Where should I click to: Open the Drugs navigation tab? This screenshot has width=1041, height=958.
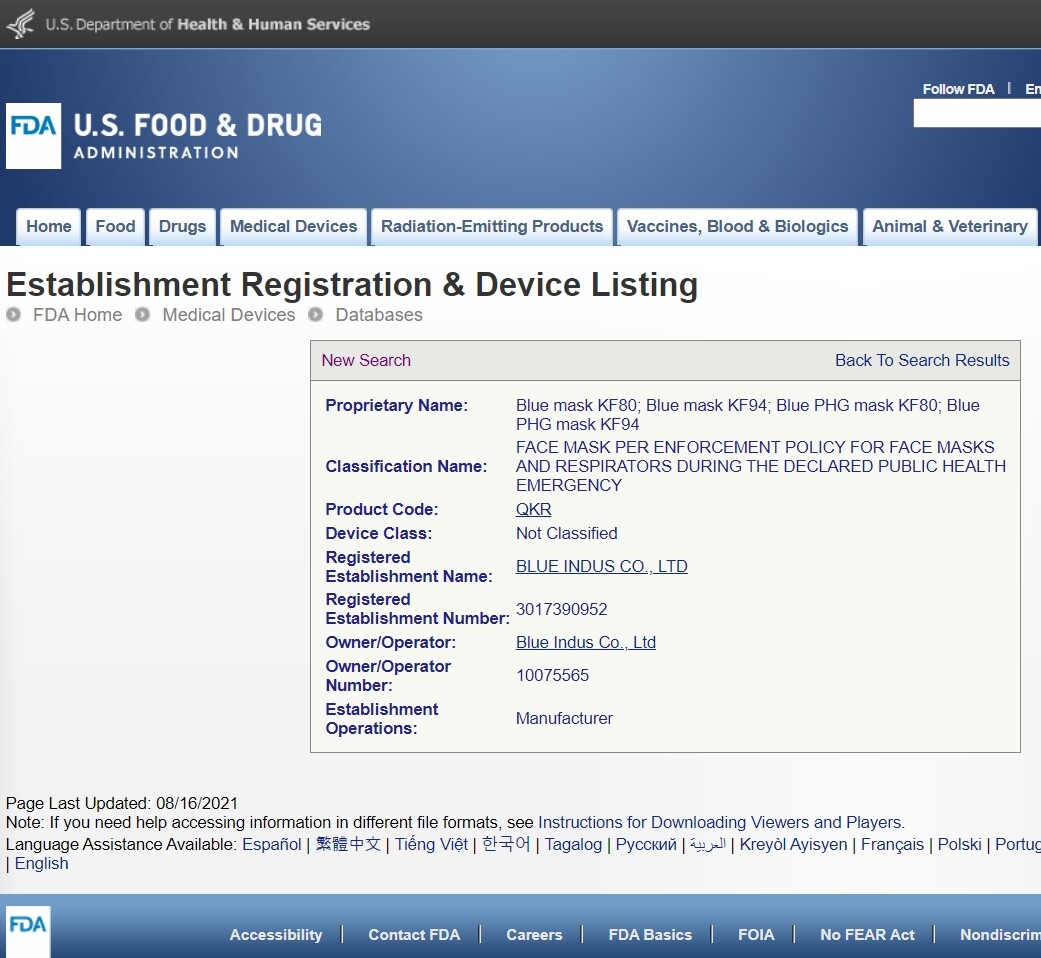click(x=183, y=226)
